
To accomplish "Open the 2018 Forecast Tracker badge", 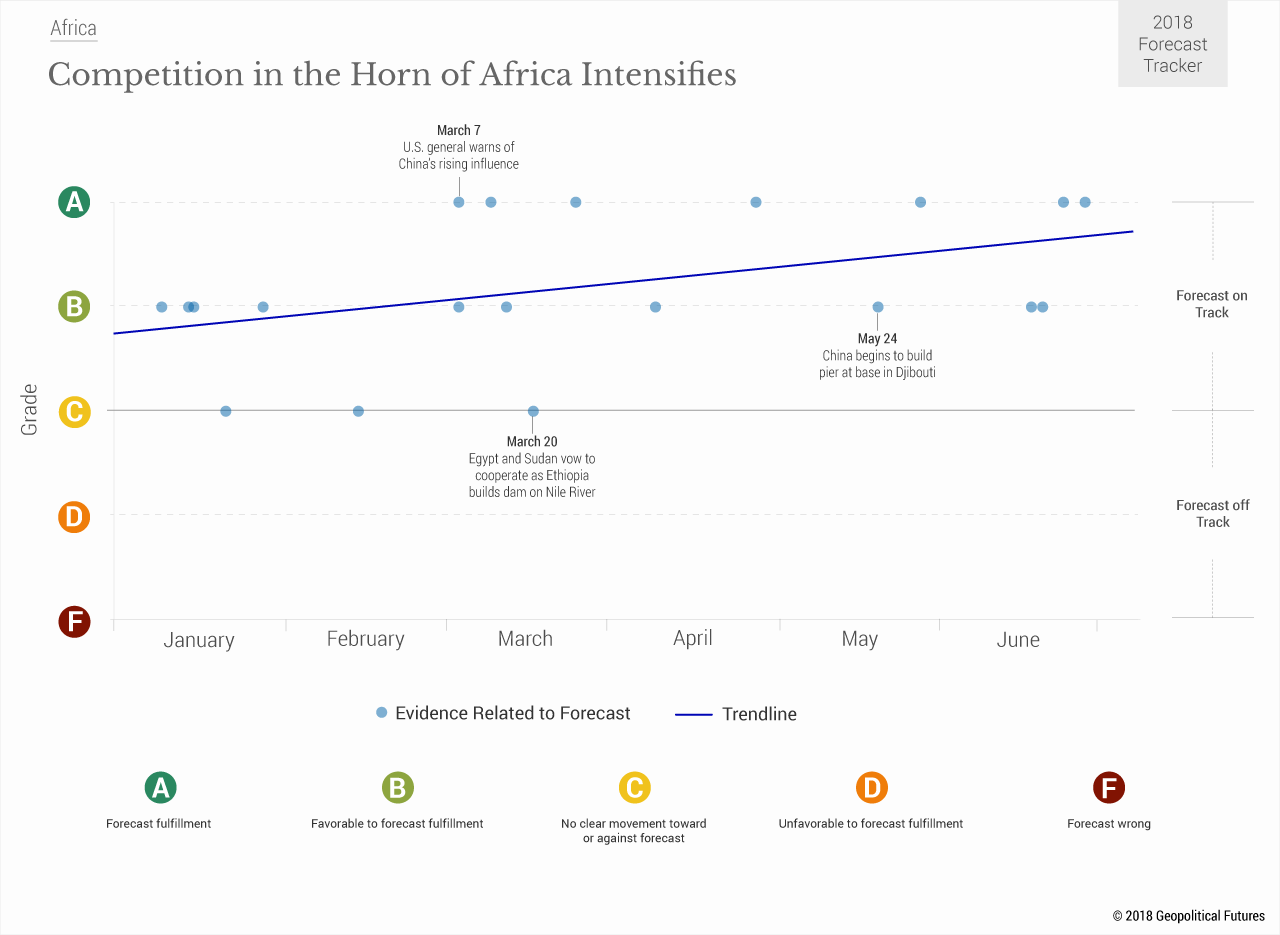I will [1172, 44].
